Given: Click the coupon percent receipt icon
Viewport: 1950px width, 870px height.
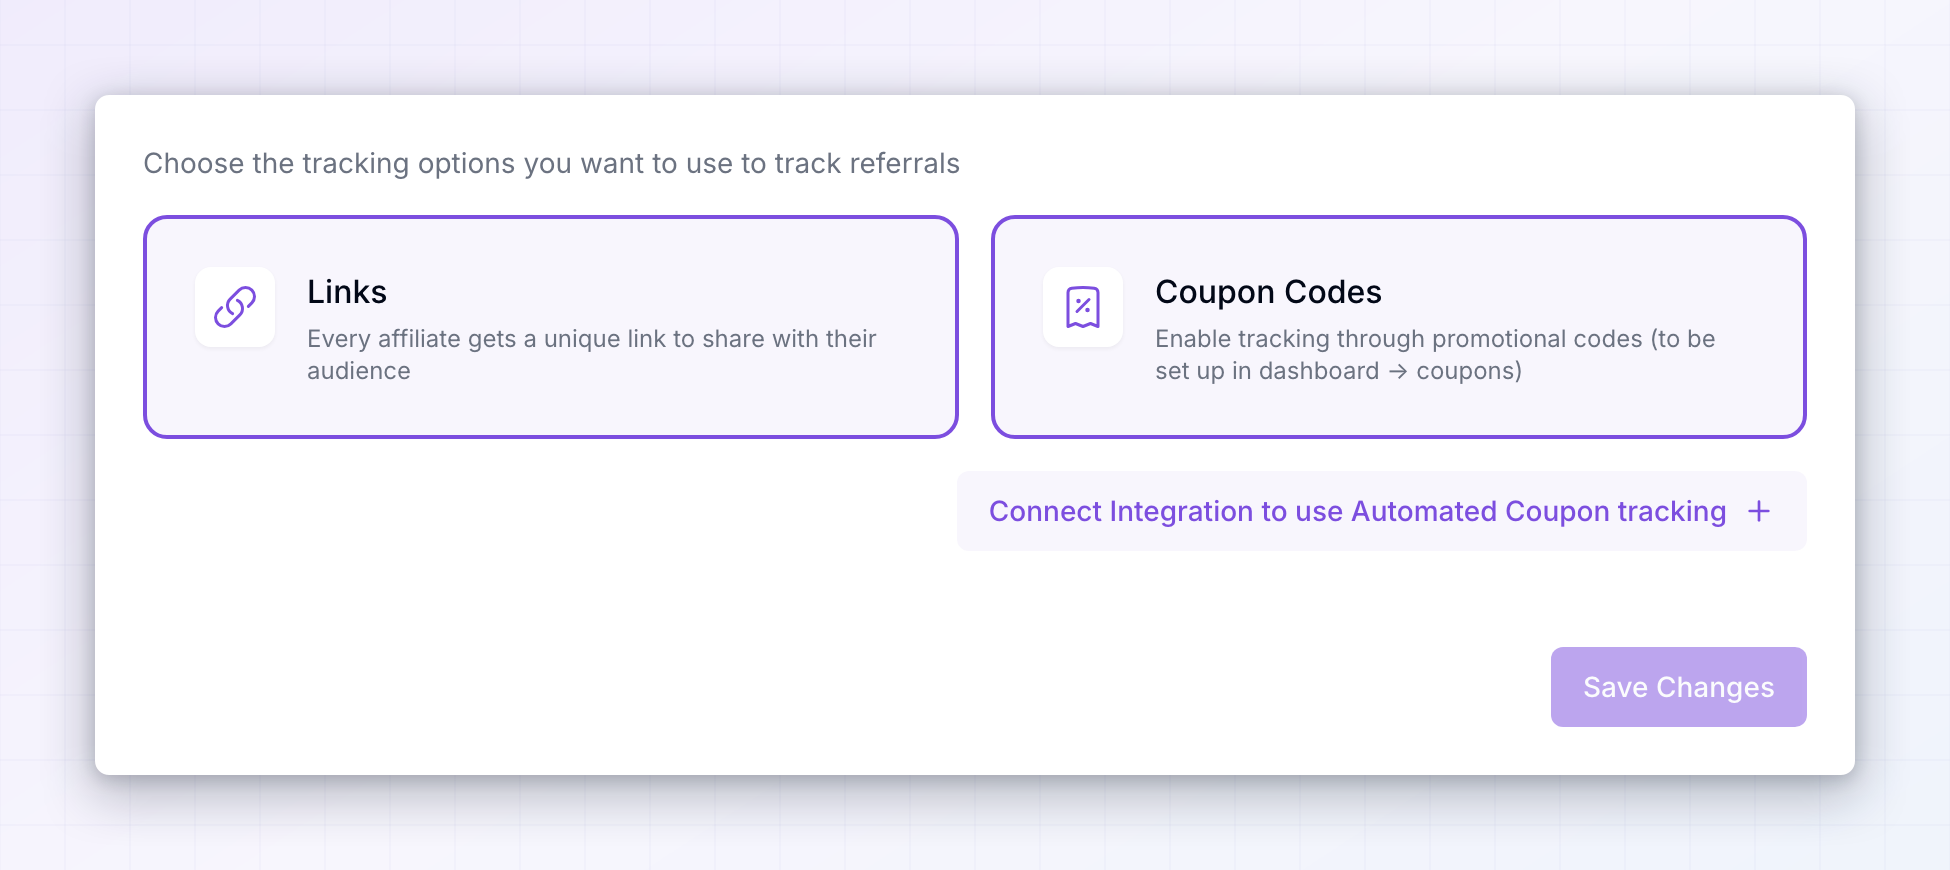Looking at the screenshot, I should click(x=1083, y=307).
